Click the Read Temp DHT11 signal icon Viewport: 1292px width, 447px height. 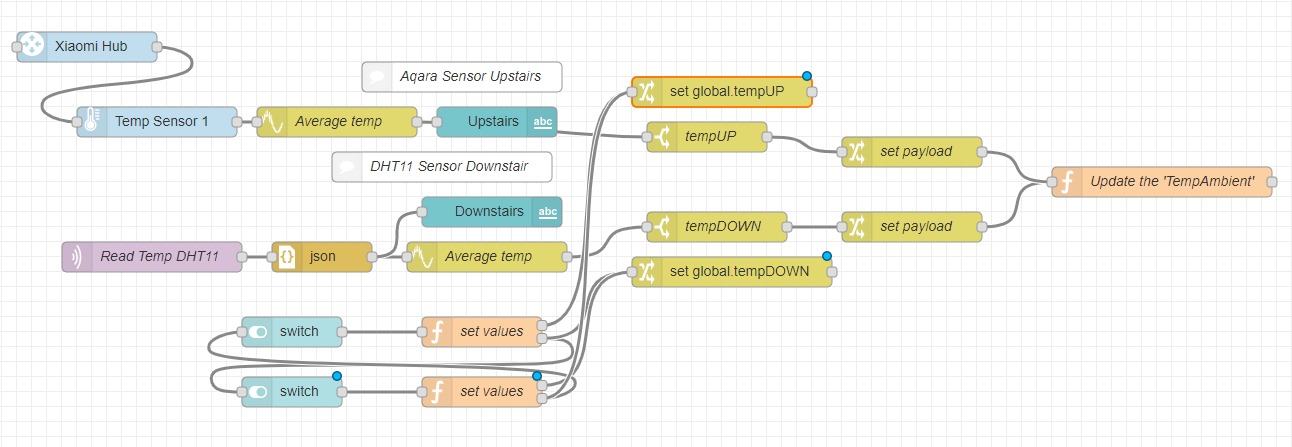click(76, 257)
